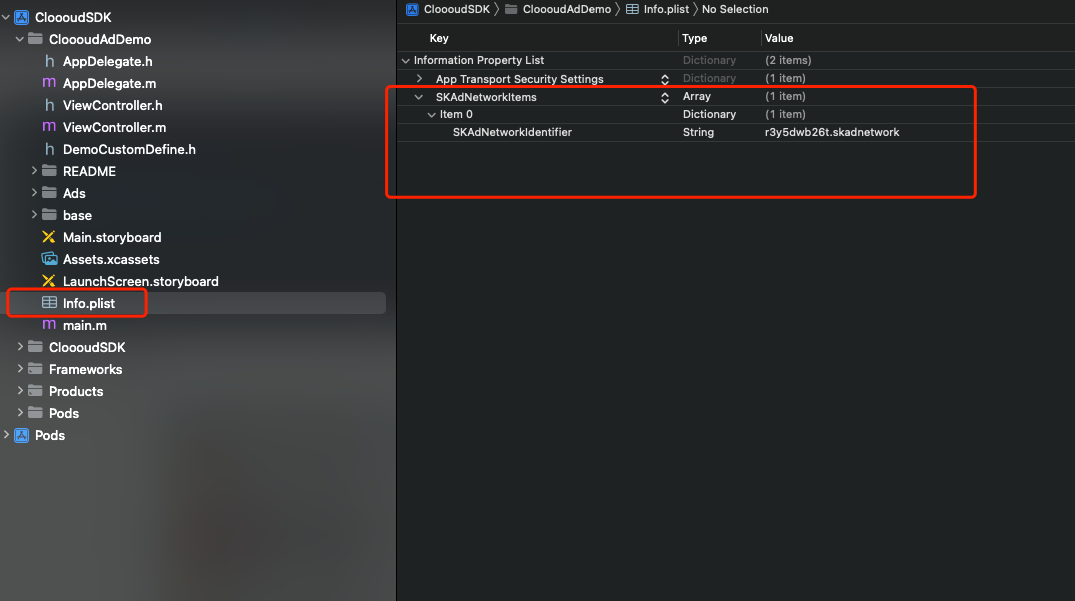Click the 'm' icon beside ViewController.m
Viewport: 1075px width, 601px height.
tap(49, 127)
